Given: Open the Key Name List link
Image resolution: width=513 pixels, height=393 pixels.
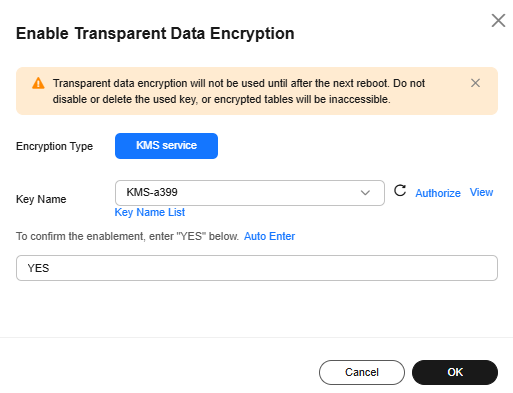Looking at the screenshot, I should [x=150, y=212].
